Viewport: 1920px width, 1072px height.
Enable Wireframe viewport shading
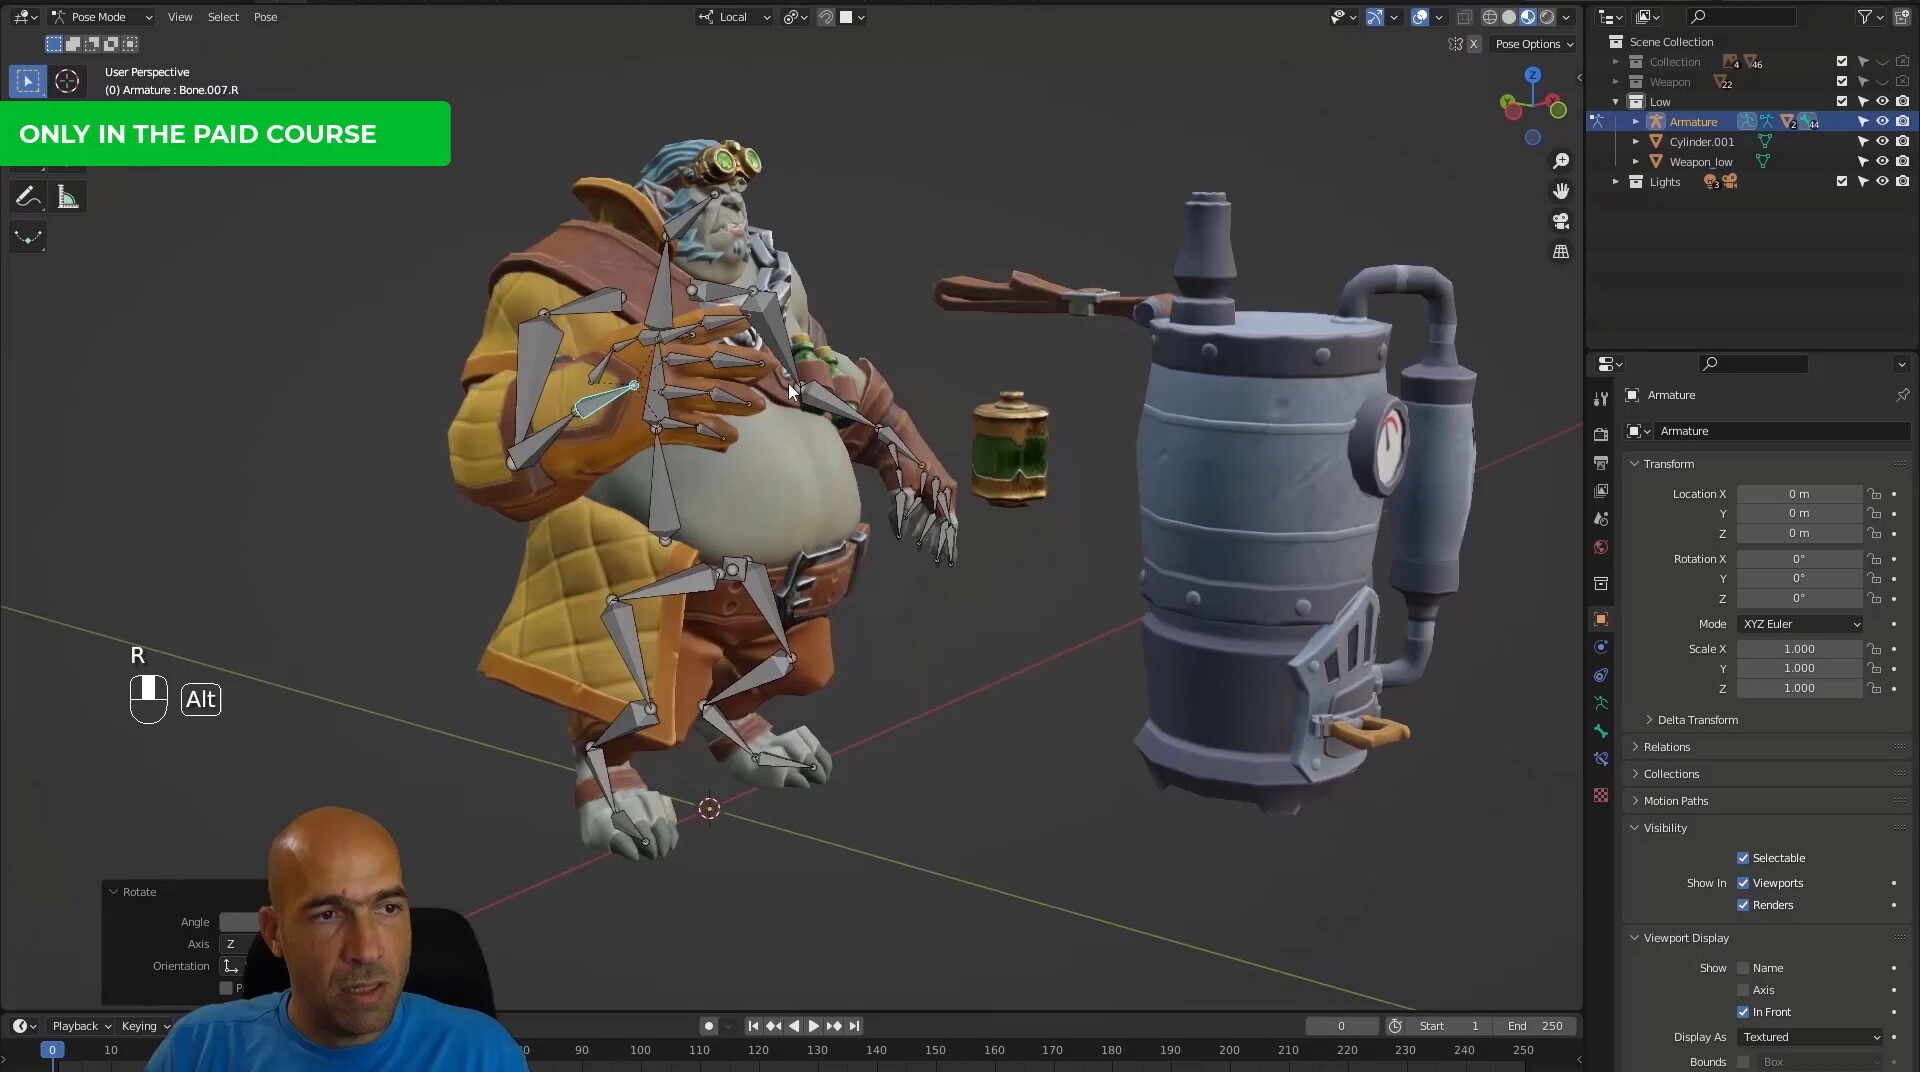pyautogui.click(x=1490, y=17)
